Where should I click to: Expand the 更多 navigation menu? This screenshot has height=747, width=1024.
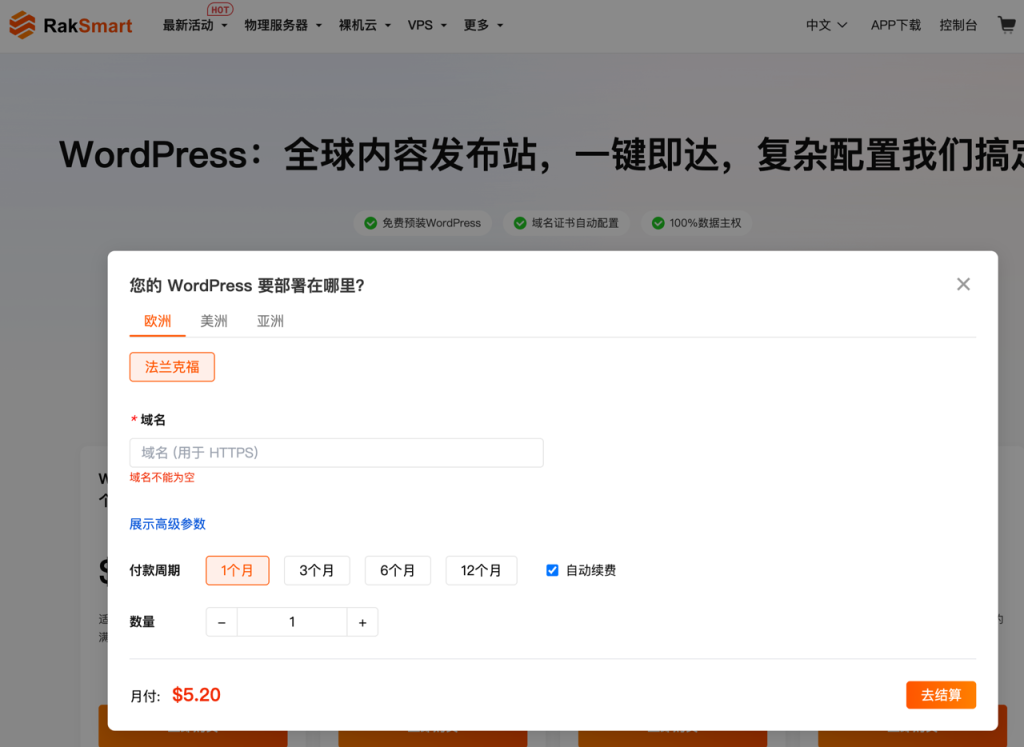click(x=477, y=25)
